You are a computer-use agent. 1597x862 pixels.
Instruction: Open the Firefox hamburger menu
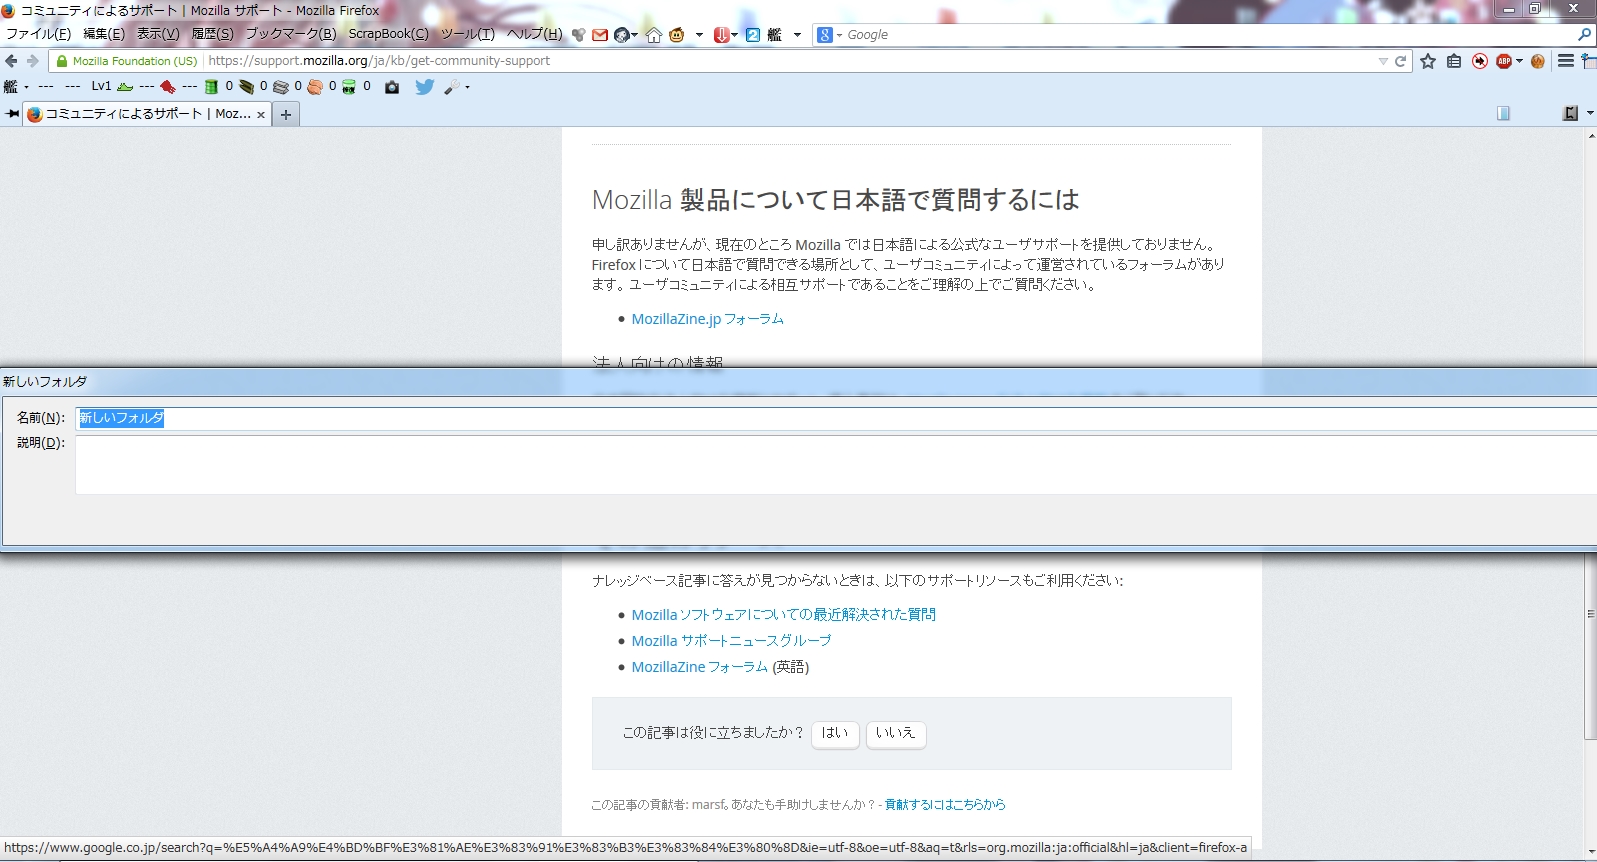point(1566,61)
